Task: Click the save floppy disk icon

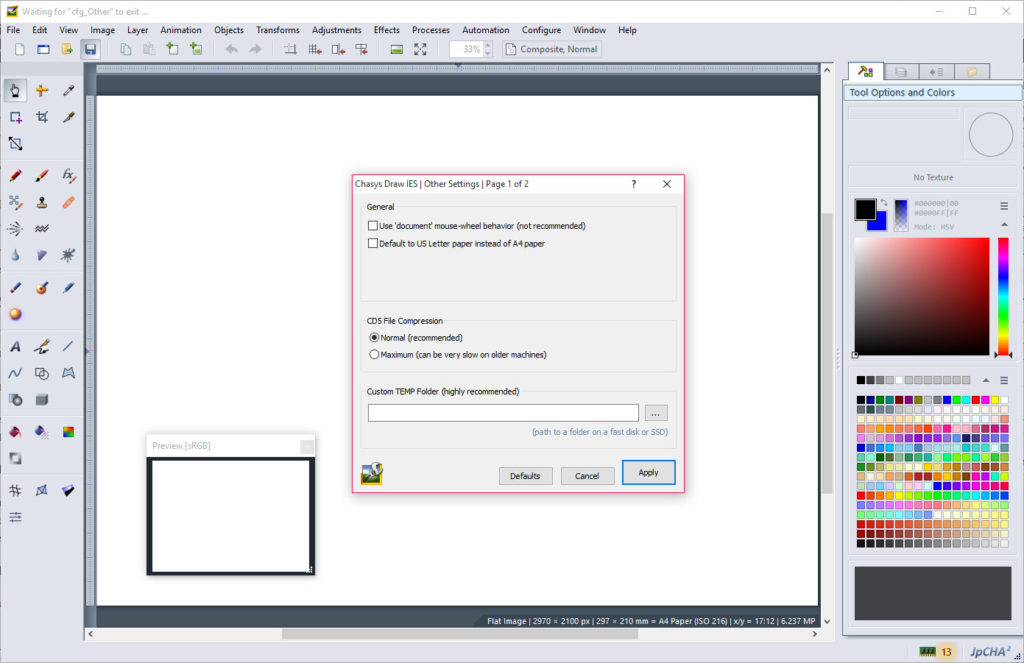Action: click(90, 49)
